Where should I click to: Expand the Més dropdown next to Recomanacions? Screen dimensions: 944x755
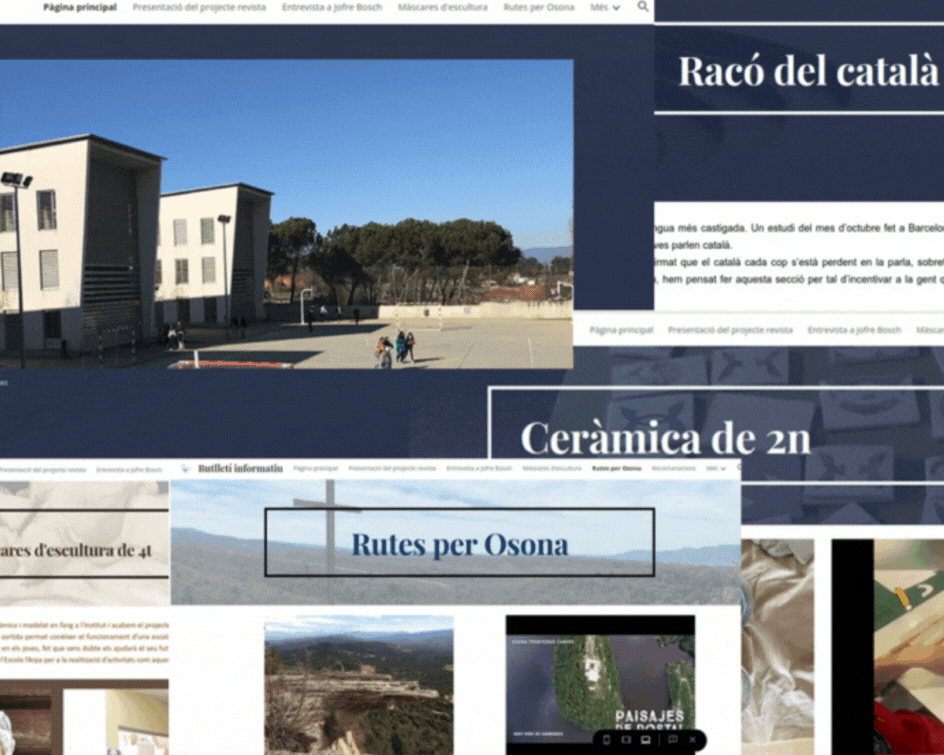pyautogui.click(x=715, y=468)
